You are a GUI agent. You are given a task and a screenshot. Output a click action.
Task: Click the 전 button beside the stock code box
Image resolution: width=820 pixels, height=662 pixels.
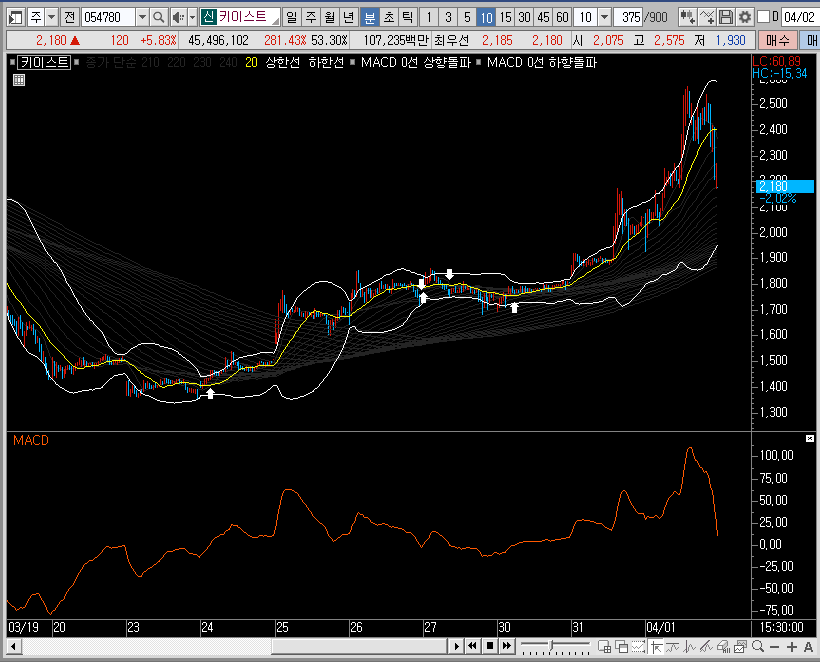coord(70,17)
